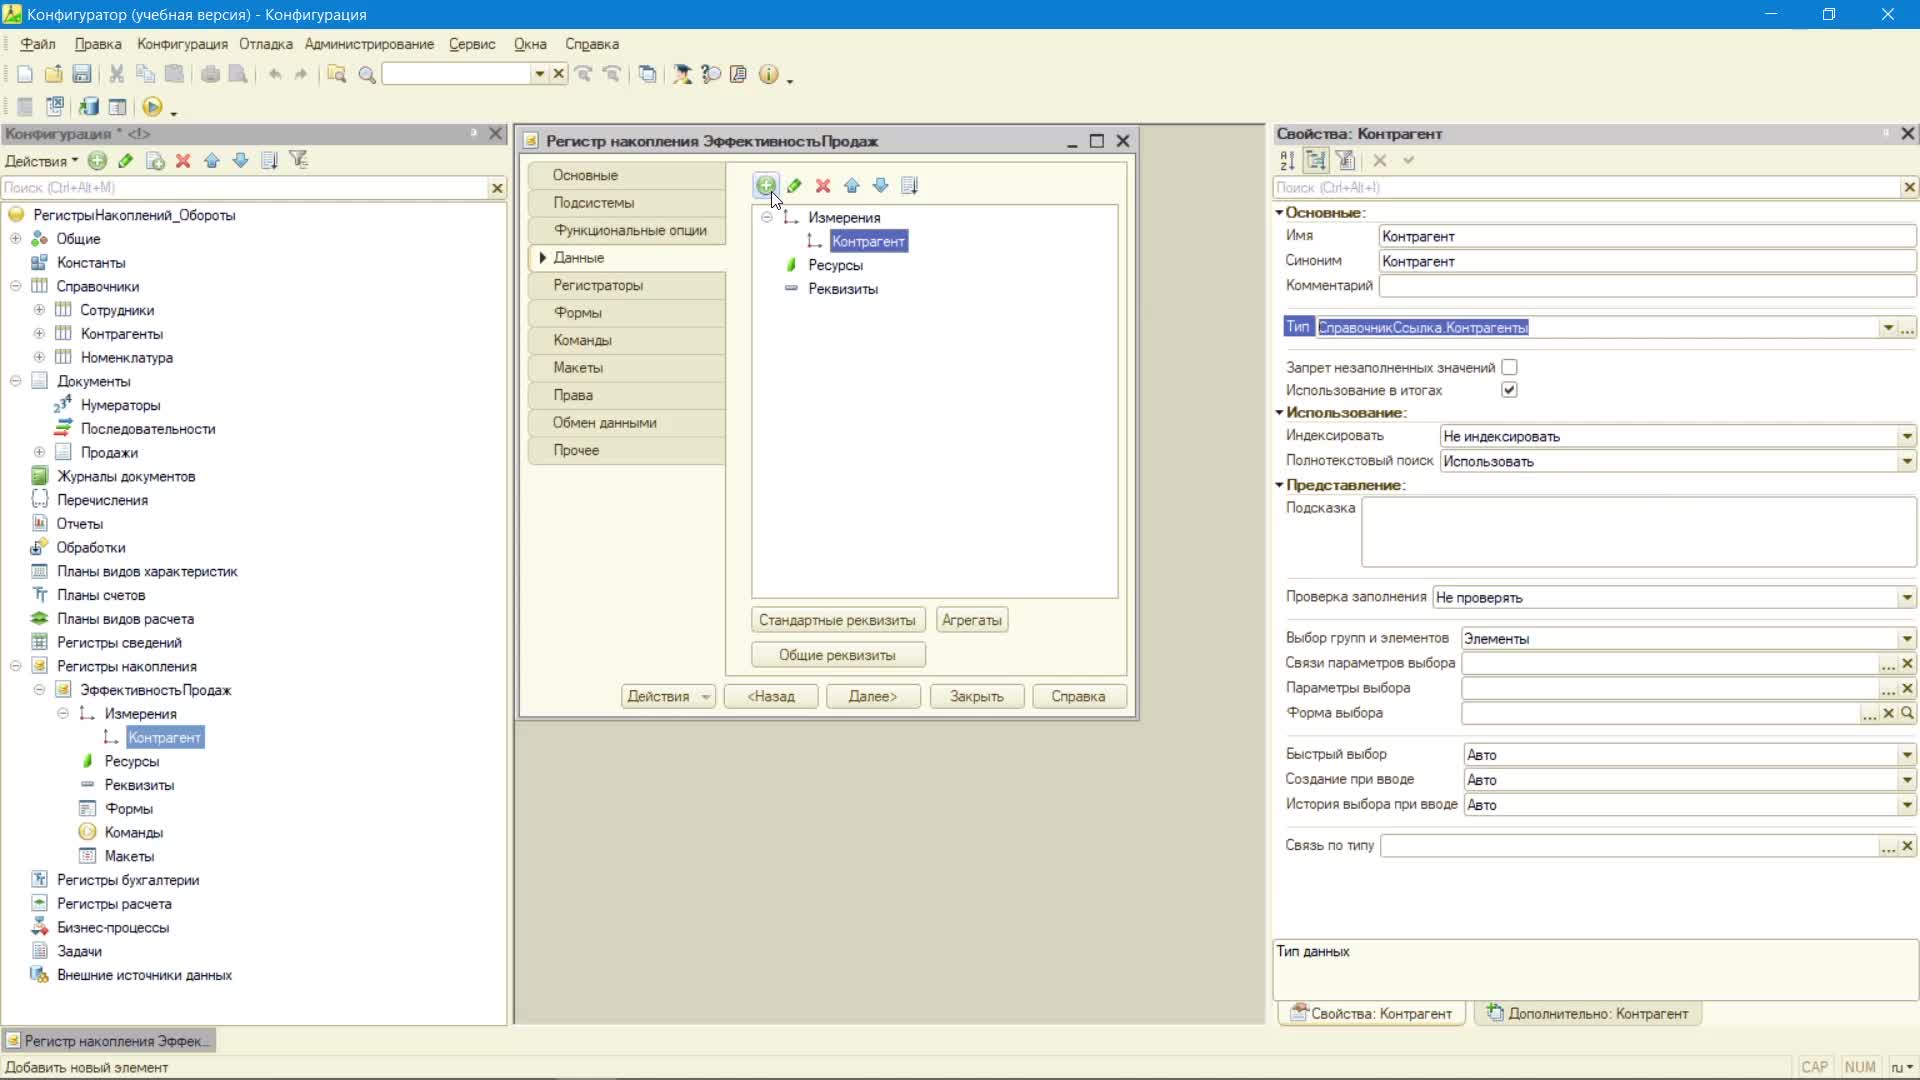Toggle the Использование в итогах checkbox
Viewport: 1920px width, 1080px height.
pos(1509,390)
